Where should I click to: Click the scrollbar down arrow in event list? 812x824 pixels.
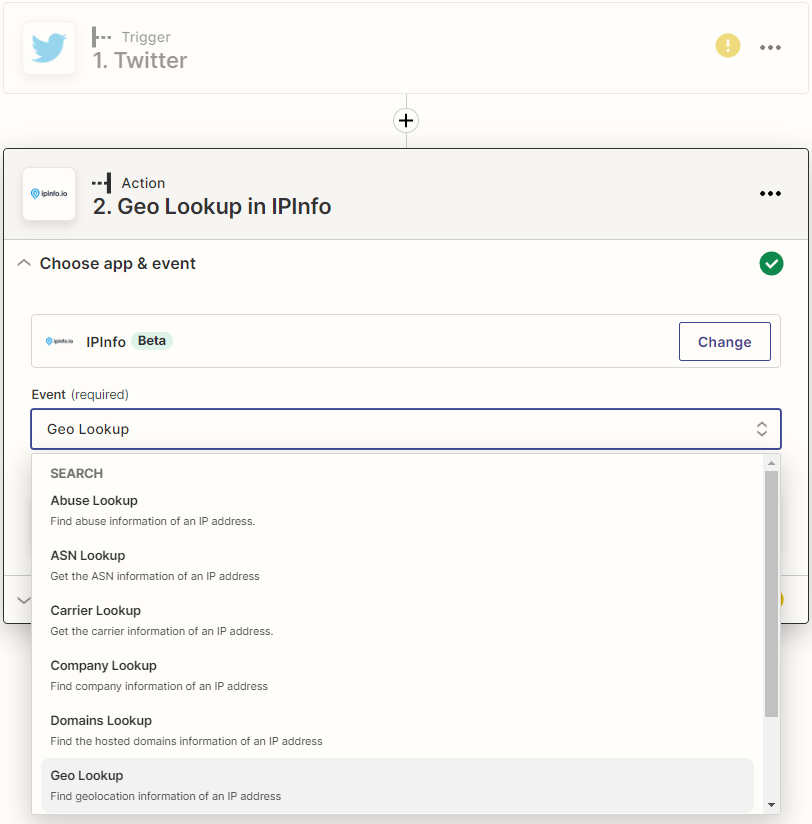click(x=771, y=805)
